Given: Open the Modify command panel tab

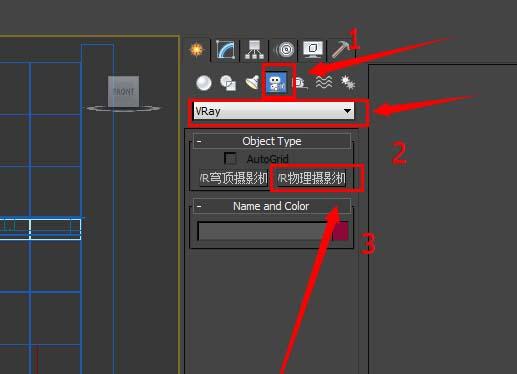Looking at the screenshot, I should 225,50.
